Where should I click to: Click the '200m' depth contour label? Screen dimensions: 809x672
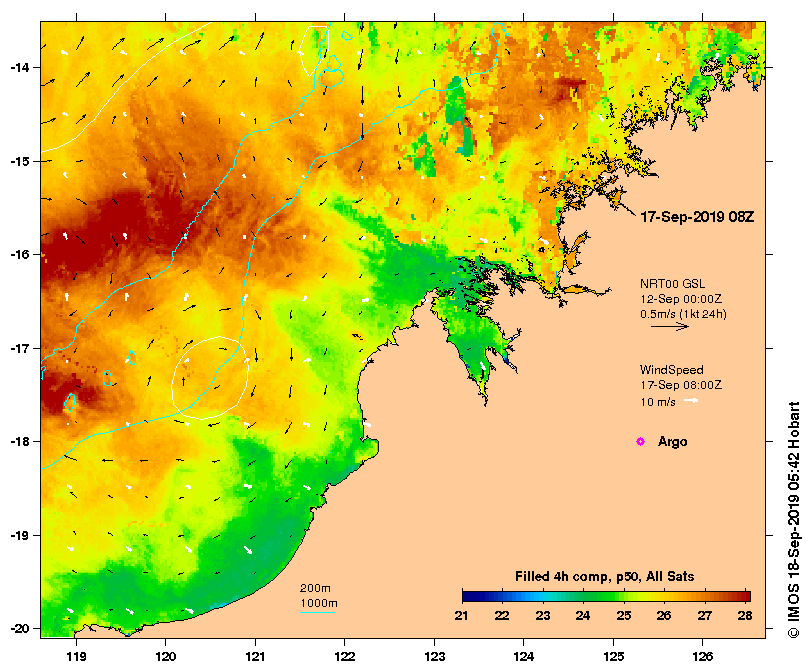pyautogui.click(x=315, y=588)
